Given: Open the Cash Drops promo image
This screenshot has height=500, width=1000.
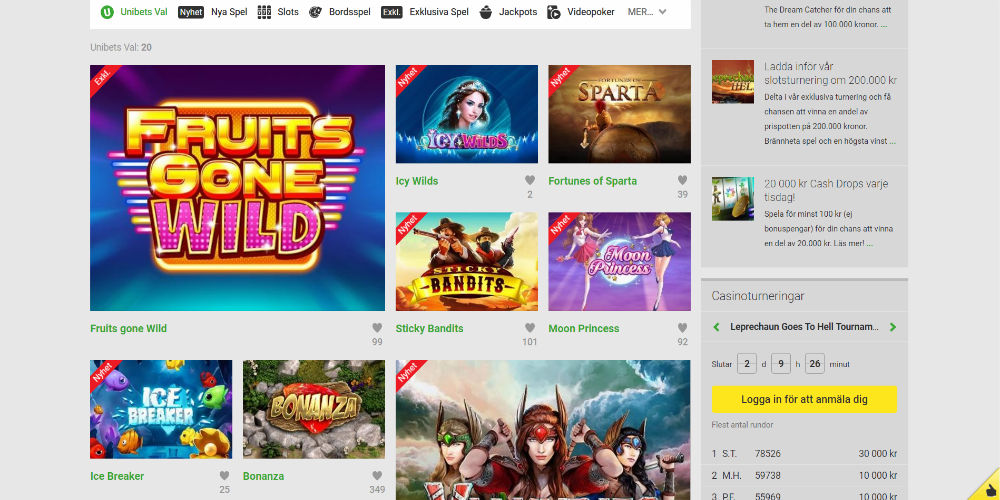Looking at the screenshot, I should 733,199.
